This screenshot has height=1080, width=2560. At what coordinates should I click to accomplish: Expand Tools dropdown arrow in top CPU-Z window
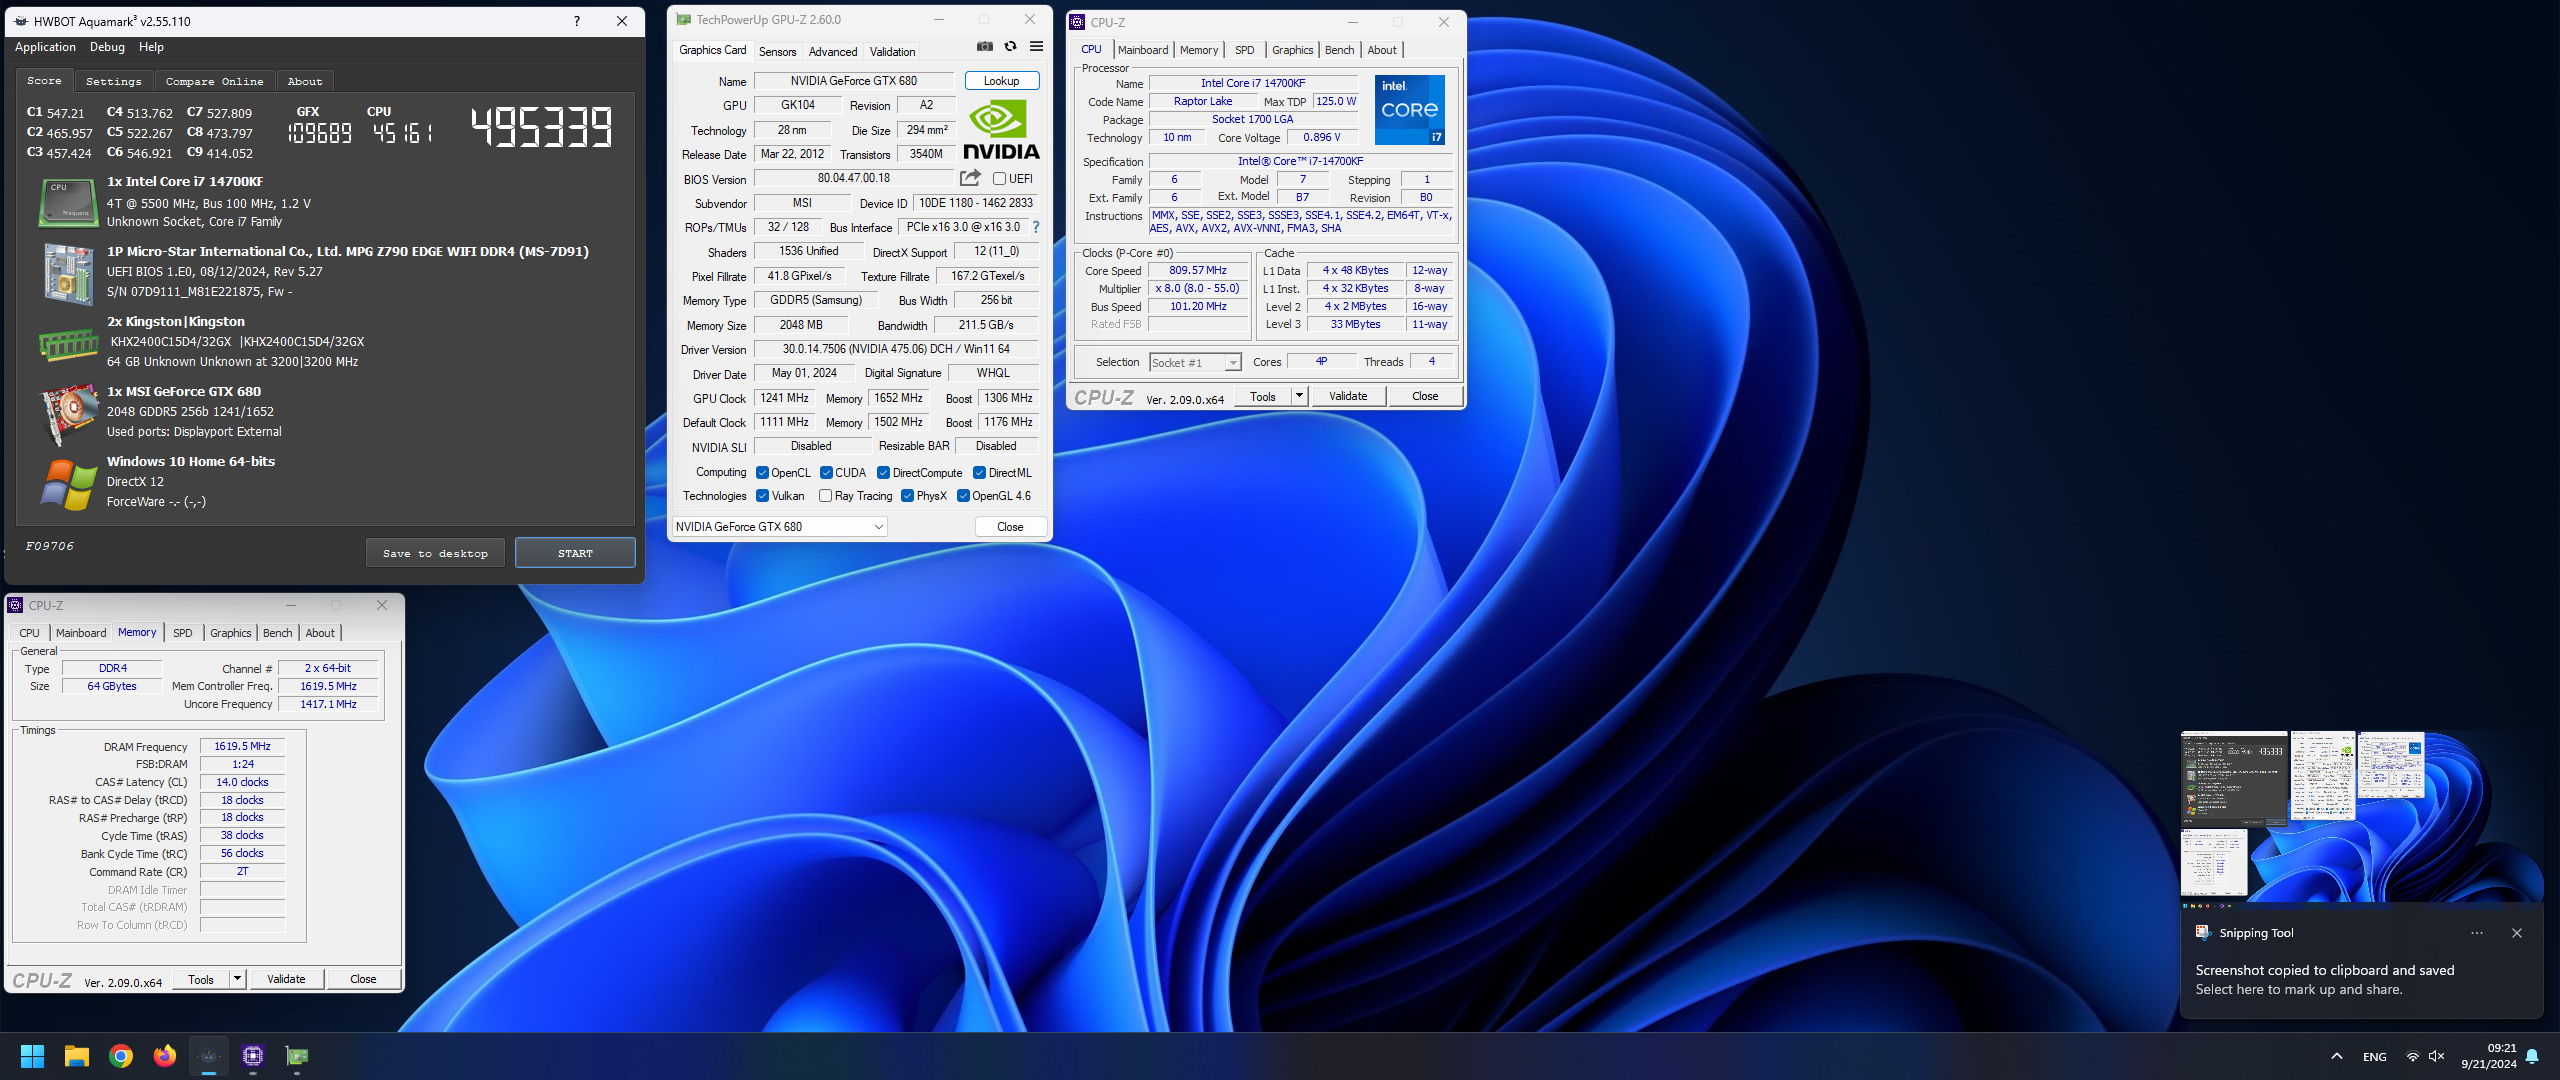click(1299, 396)
